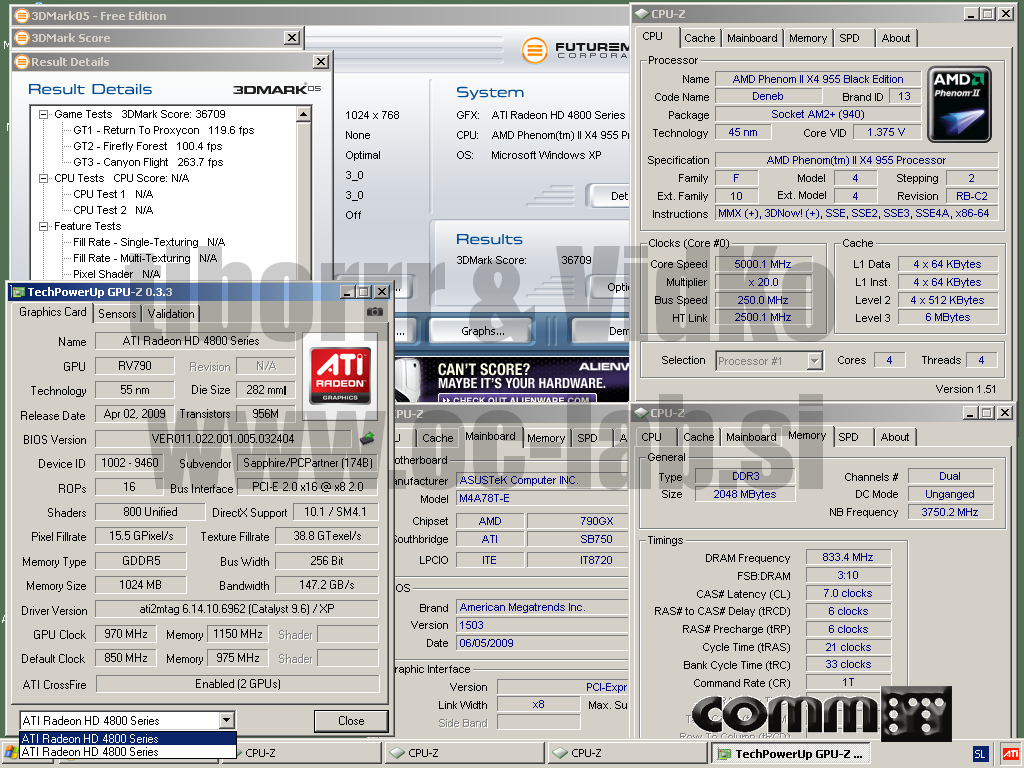This screenshot has width=1024, height=768.
Task: Click DRAM Frequency 833.4 MHz value
Action: pyautogui.click(x=848, y=557)
